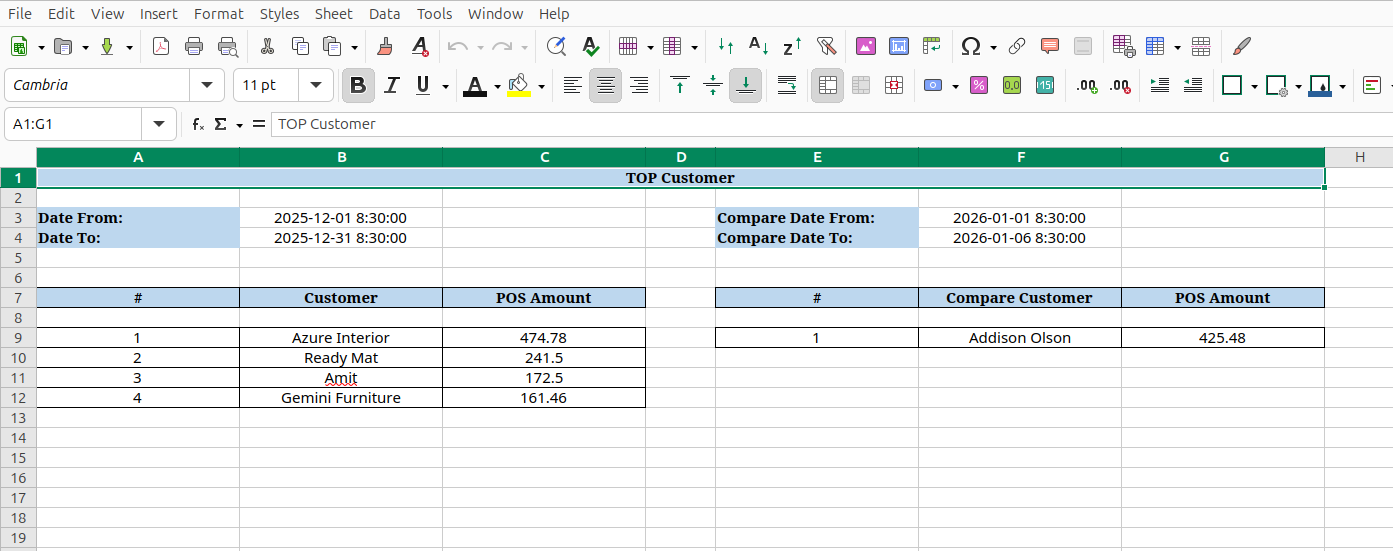Center cell content vertically

[x=713, y=86]
